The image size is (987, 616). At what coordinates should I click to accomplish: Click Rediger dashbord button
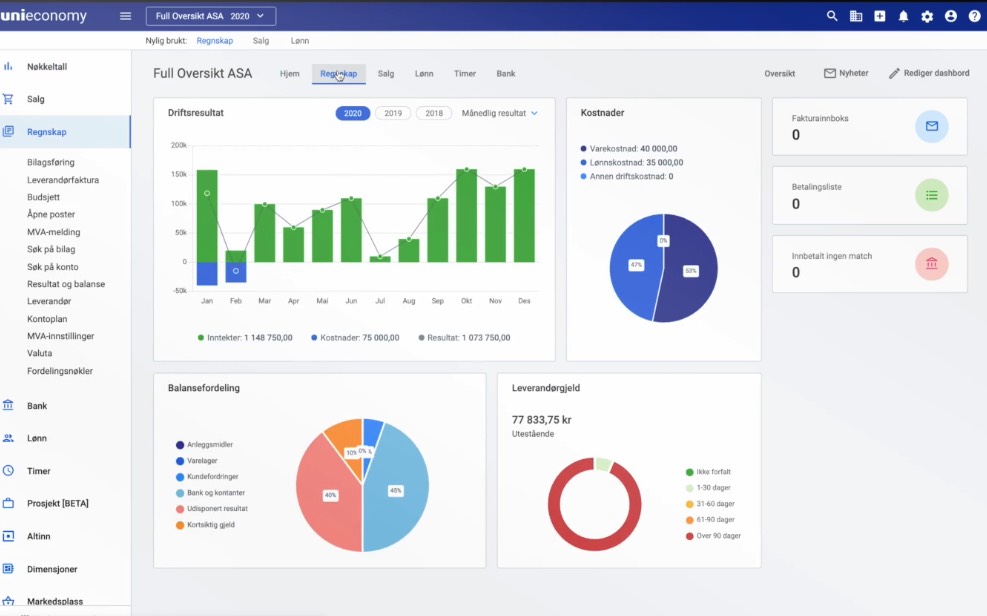[929, 73]
